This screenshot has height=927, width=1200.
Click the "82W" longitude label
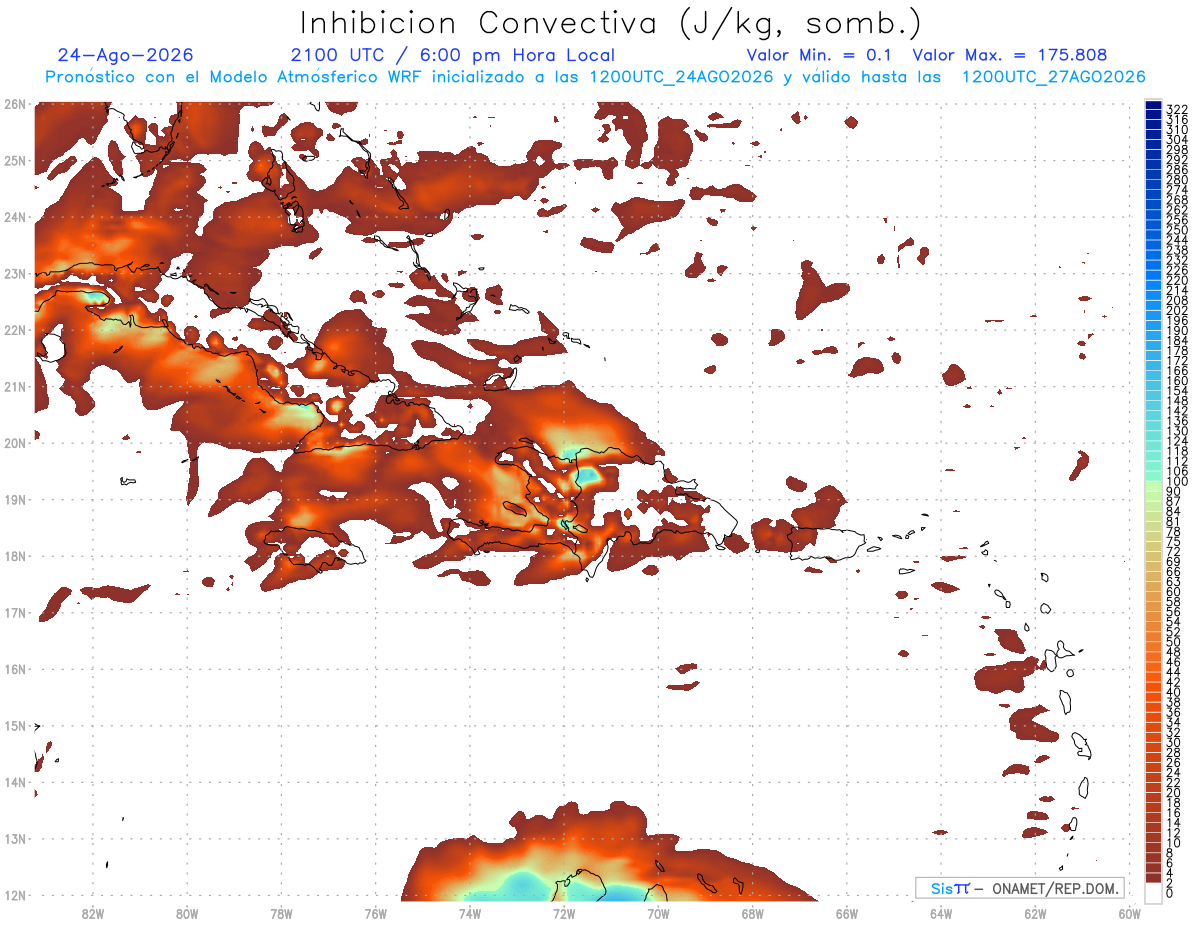(x=93, y=913)
